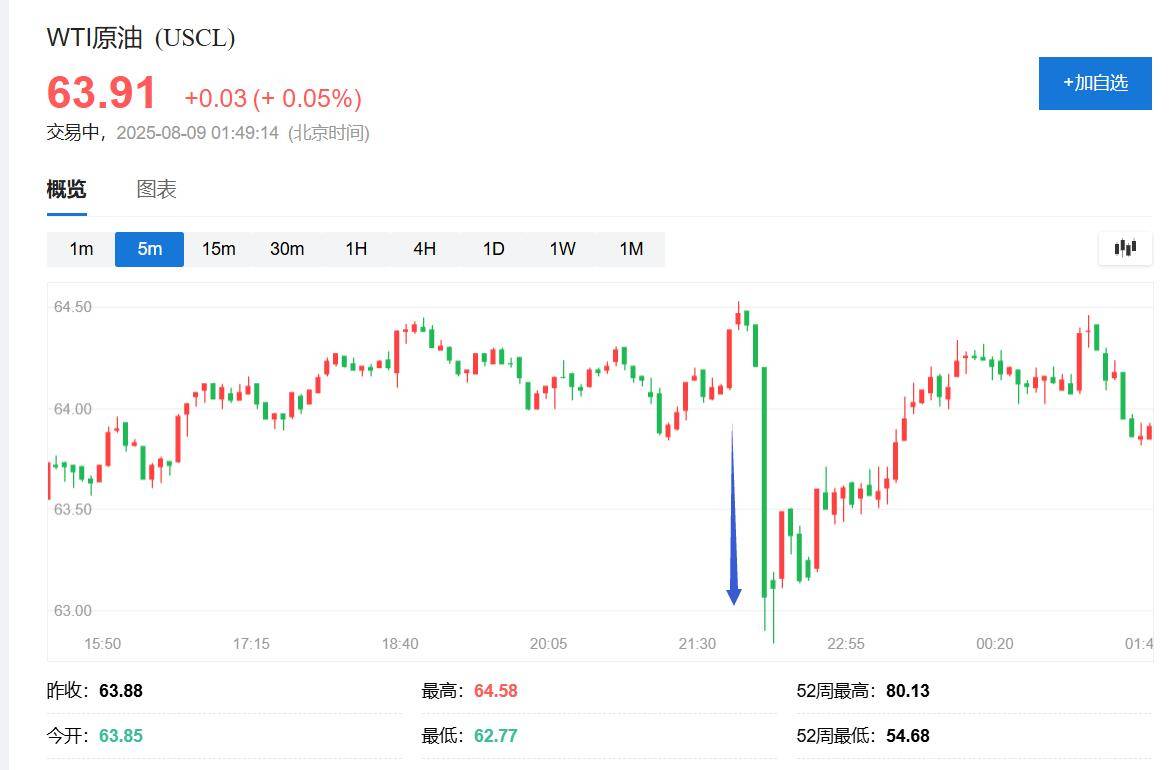
Task: Click the +加自选 watchlist button
Action: coord(1095,83)
